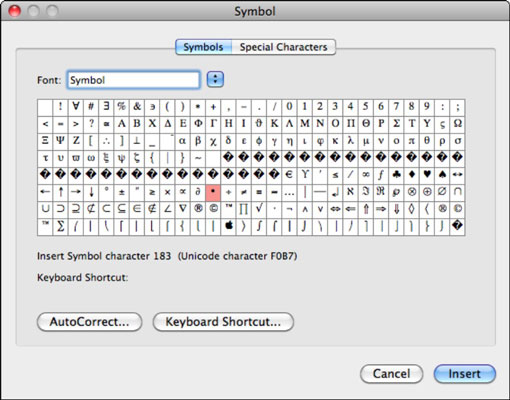Image resolution: width=510 pixels, height=400 pixels.
Task: Select the Apple logo symbol
Action: 229,226
